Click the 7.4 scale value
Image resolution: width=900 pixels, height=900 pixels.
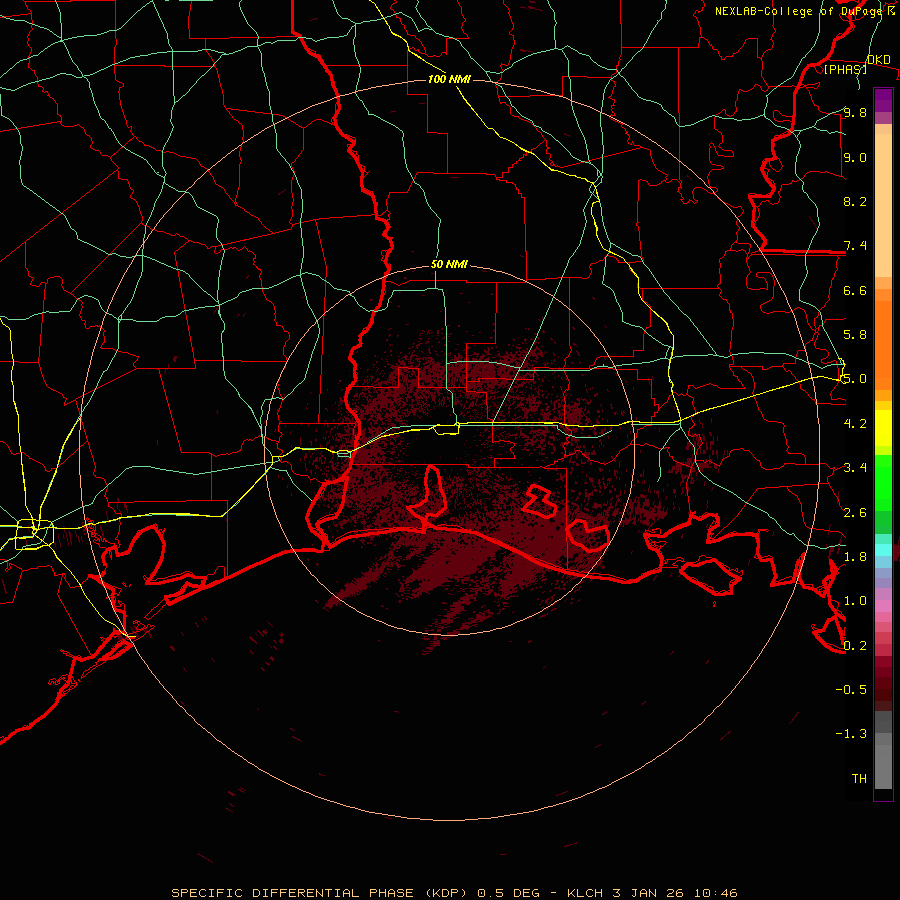tap(855, 246)
